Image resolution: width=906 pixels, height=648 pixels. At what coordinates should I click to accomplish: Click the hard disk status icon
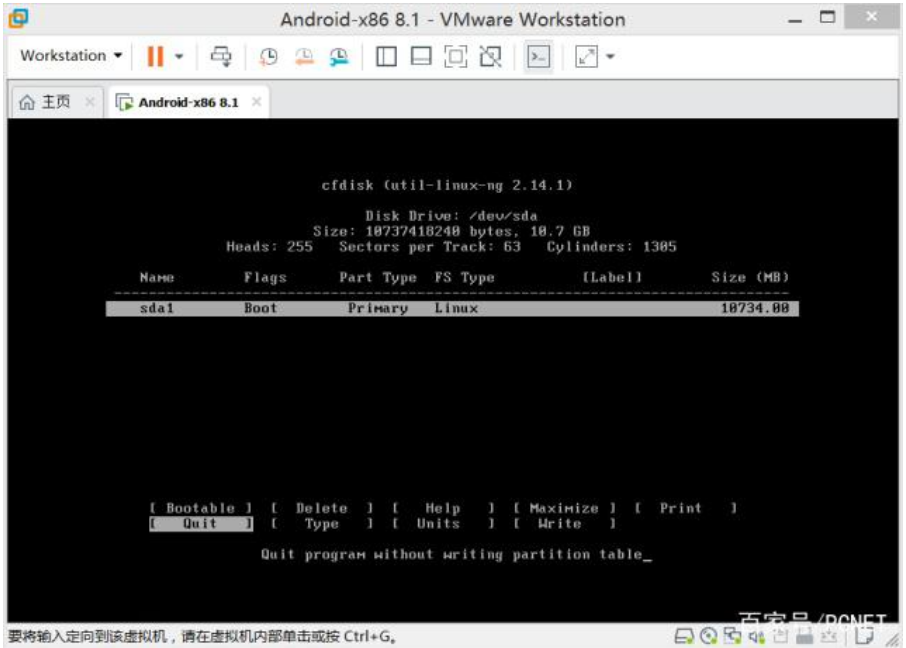(x=684, y=636)
